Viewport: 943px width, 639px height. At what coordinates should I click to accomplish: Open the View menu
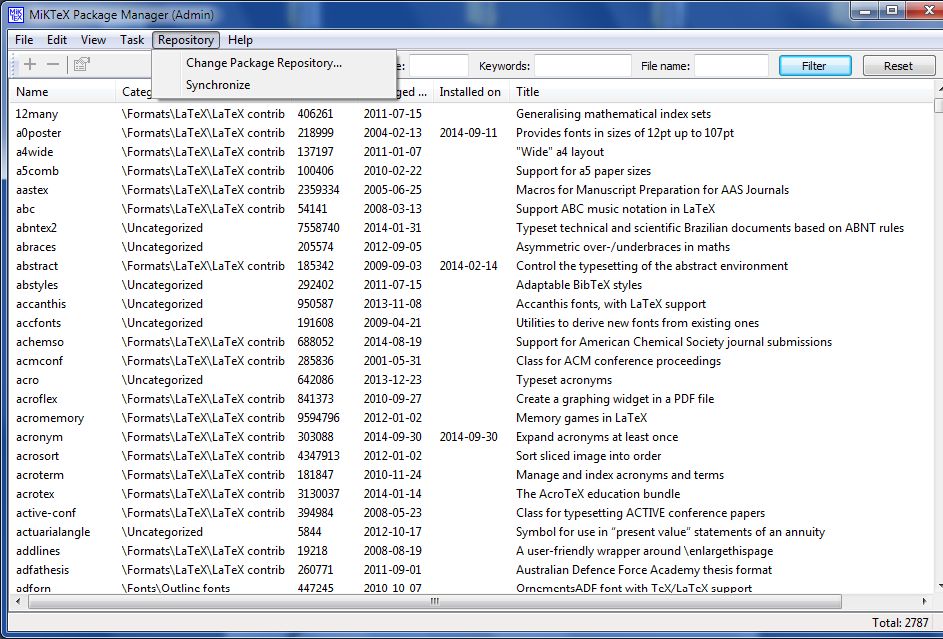(93, 40)
